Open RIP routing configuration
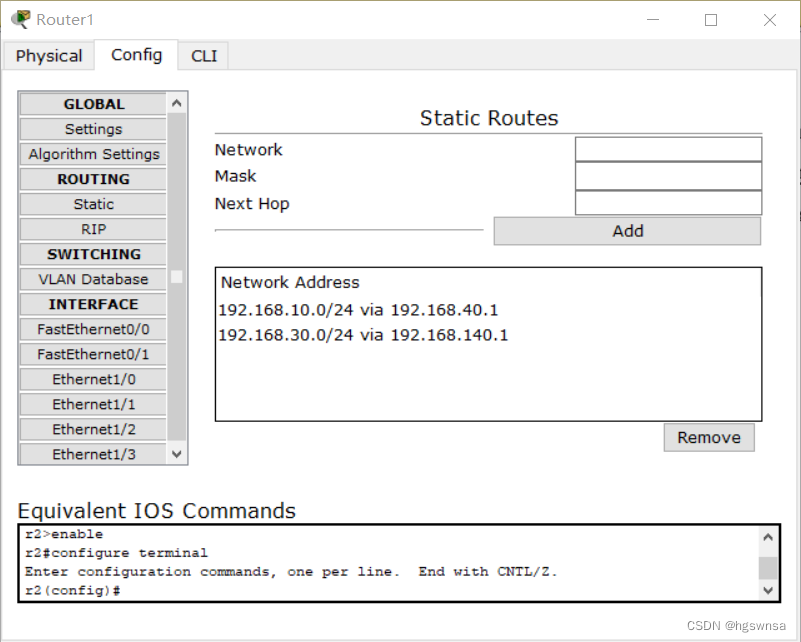 coord(93,229)
